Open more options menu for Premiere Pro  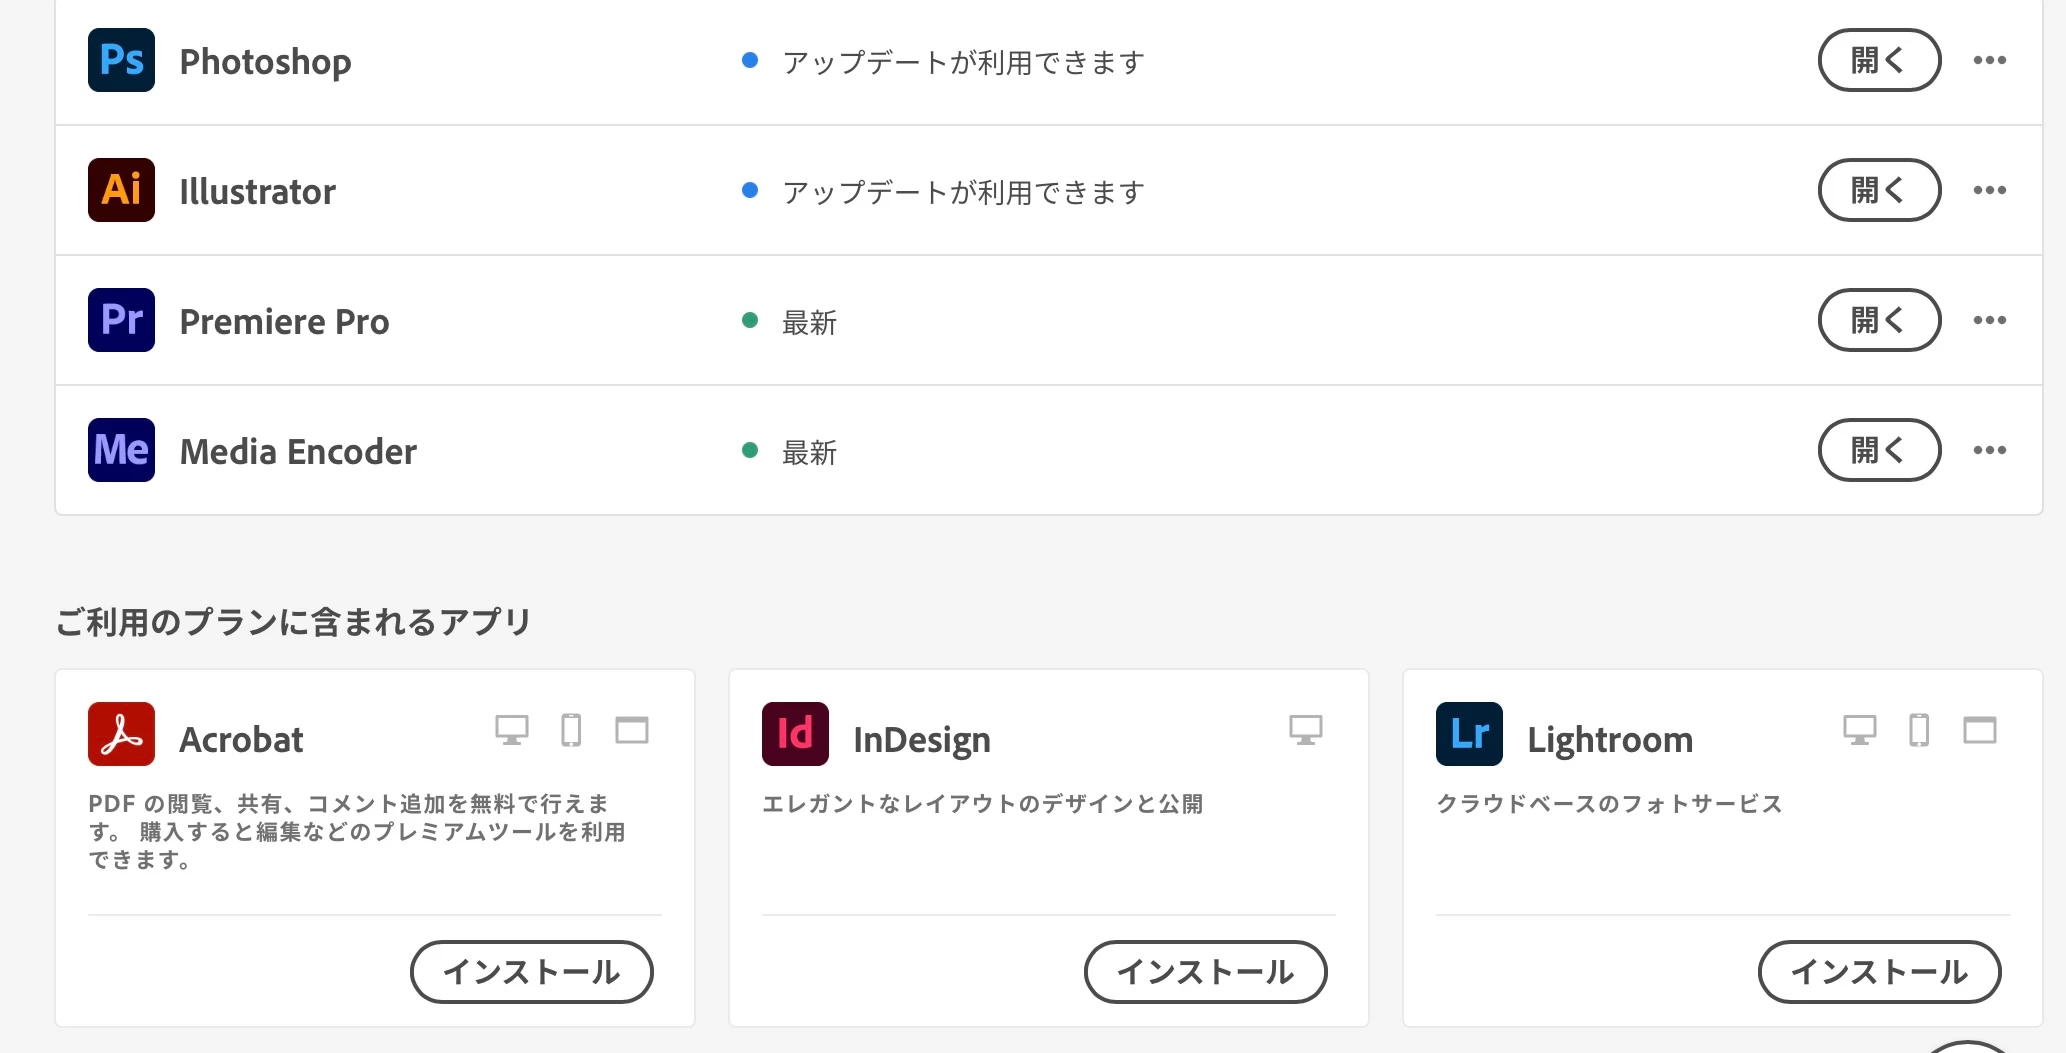pyautogui.click(x=1990, y=320)
